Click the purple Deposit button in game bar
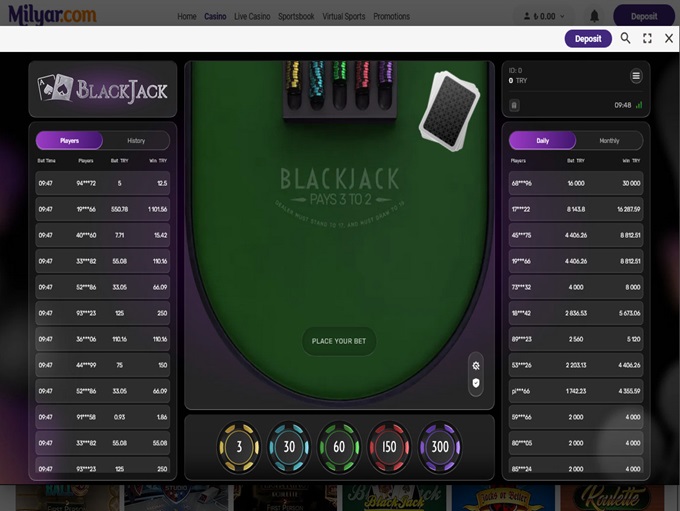This screenshot has height=511, width=680. click(x=588, y=39)
